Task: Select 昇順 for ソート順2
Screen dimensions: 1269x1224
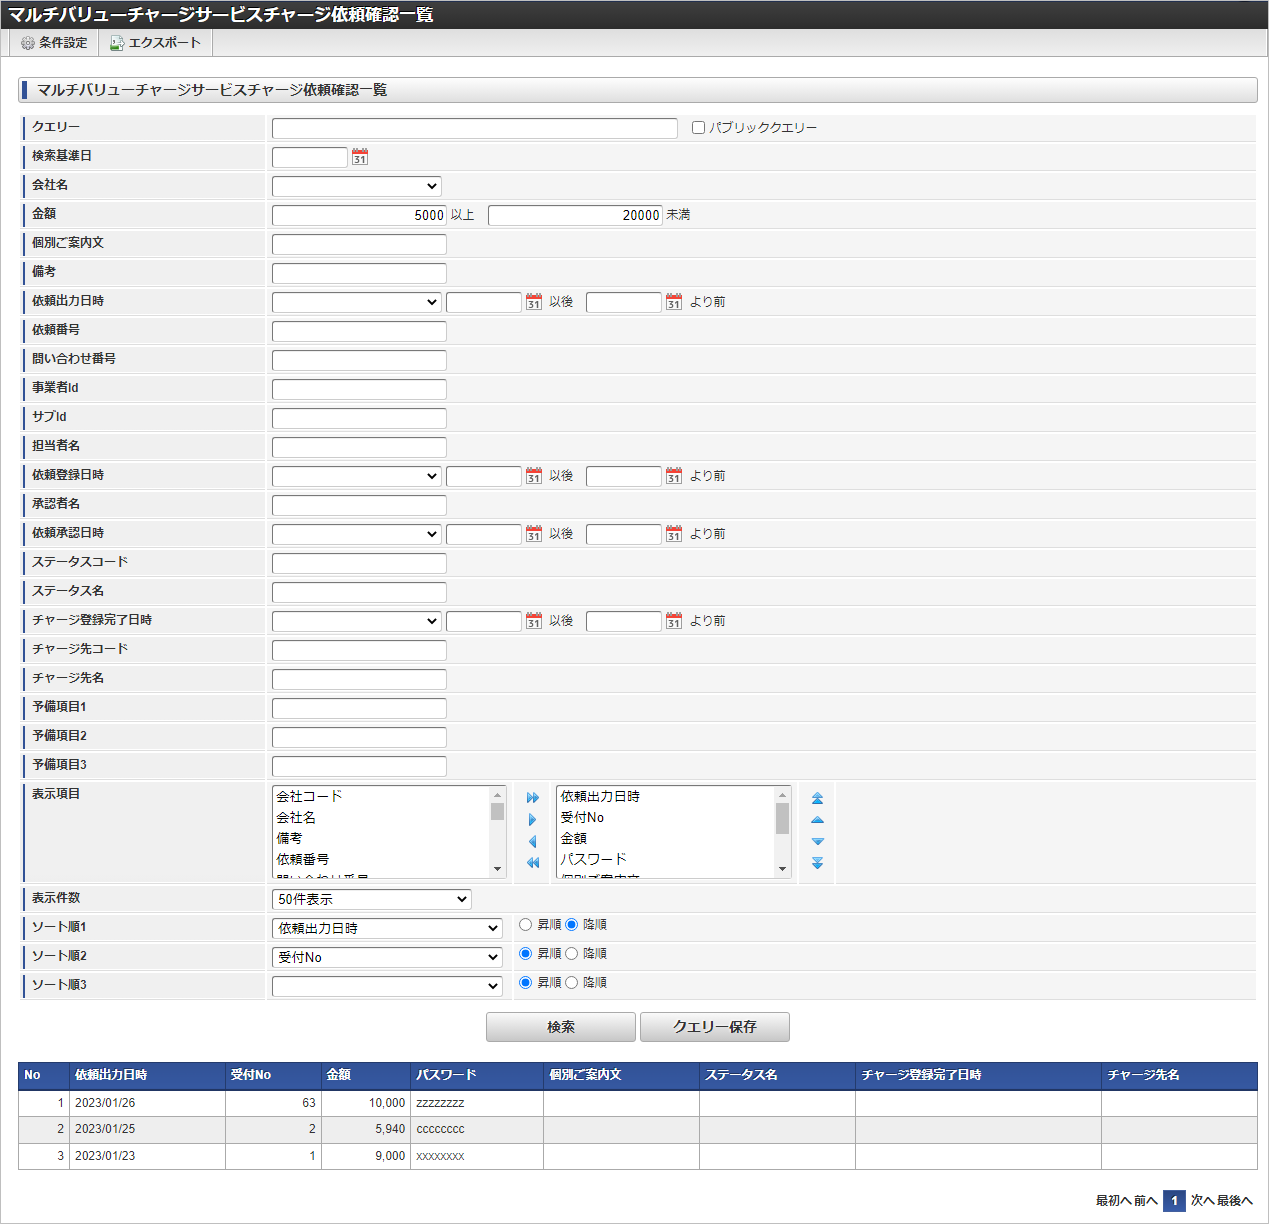Action: (525, 954)
